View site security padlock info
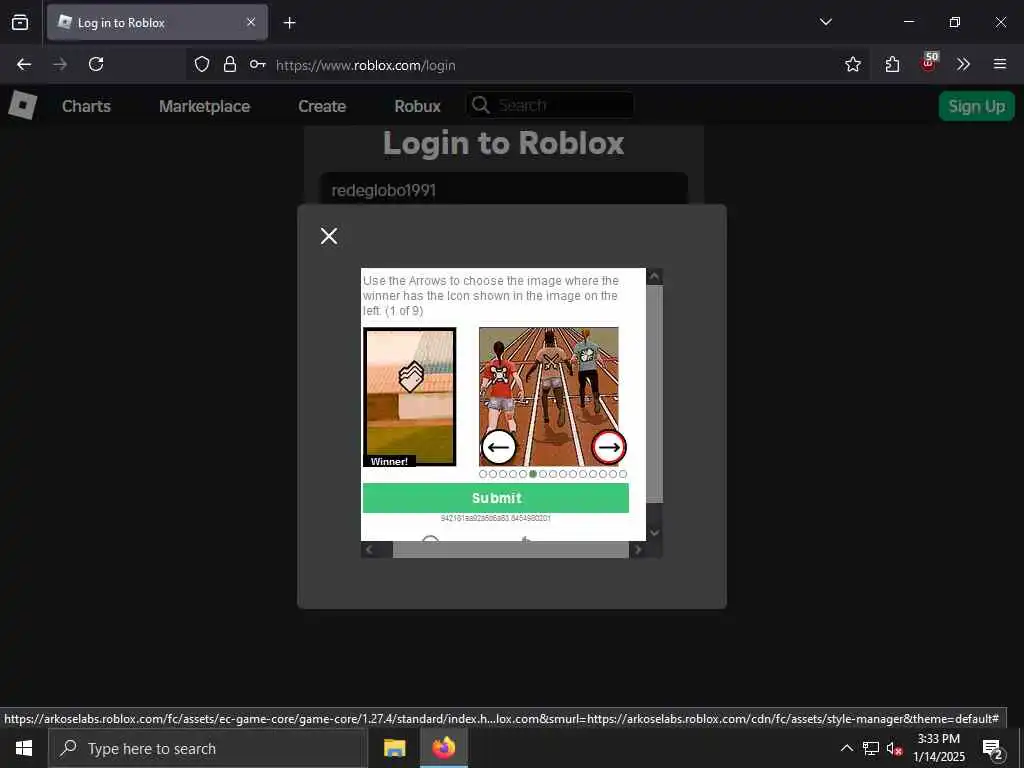The height and width of the screenshot is (768, 1024). 229,64
